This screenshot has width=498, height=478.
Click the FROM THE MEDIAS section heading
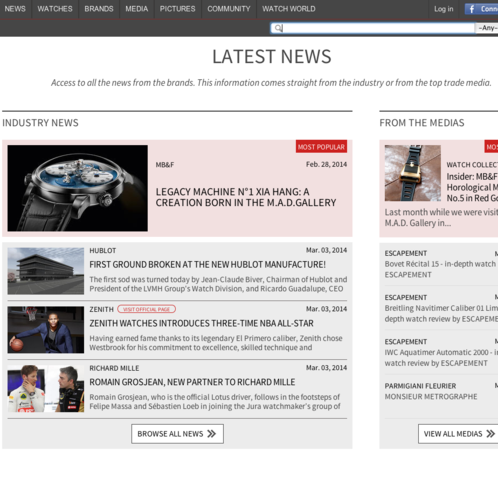tap(422, 123)
